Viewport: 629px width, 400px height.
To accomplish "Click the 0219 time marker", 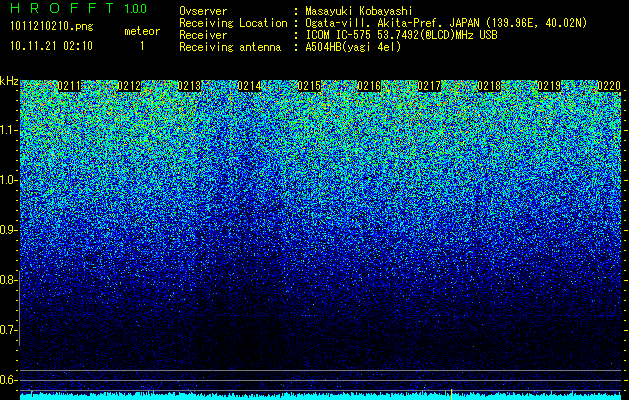I will coord(549,86).
